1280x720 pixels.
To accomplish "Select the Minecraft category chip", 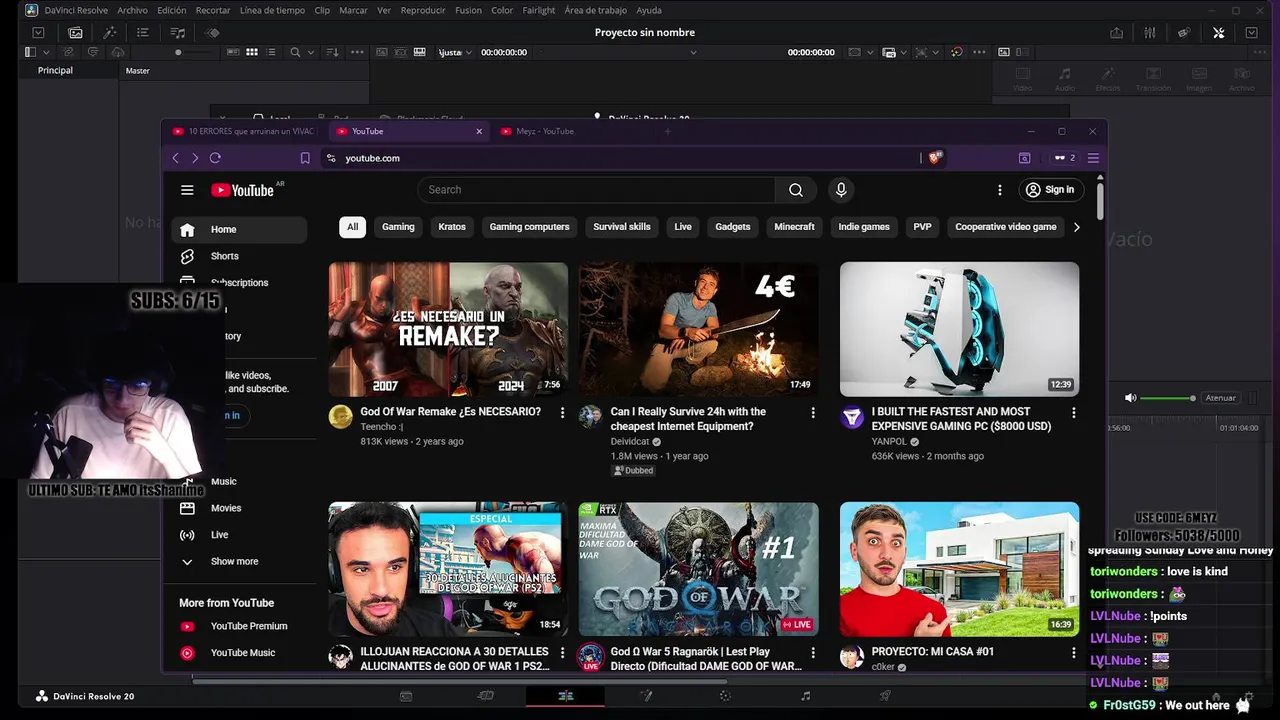I will coord(794,227).
